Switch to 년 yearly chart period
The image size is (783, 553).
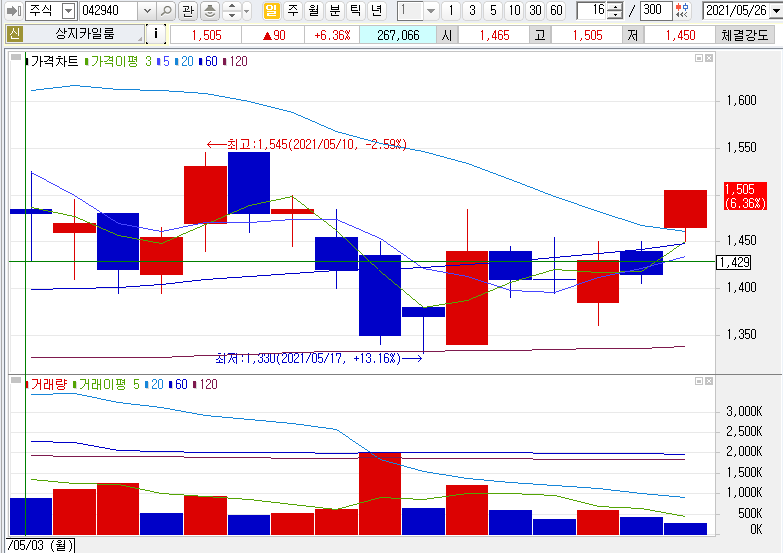[377, 10]
